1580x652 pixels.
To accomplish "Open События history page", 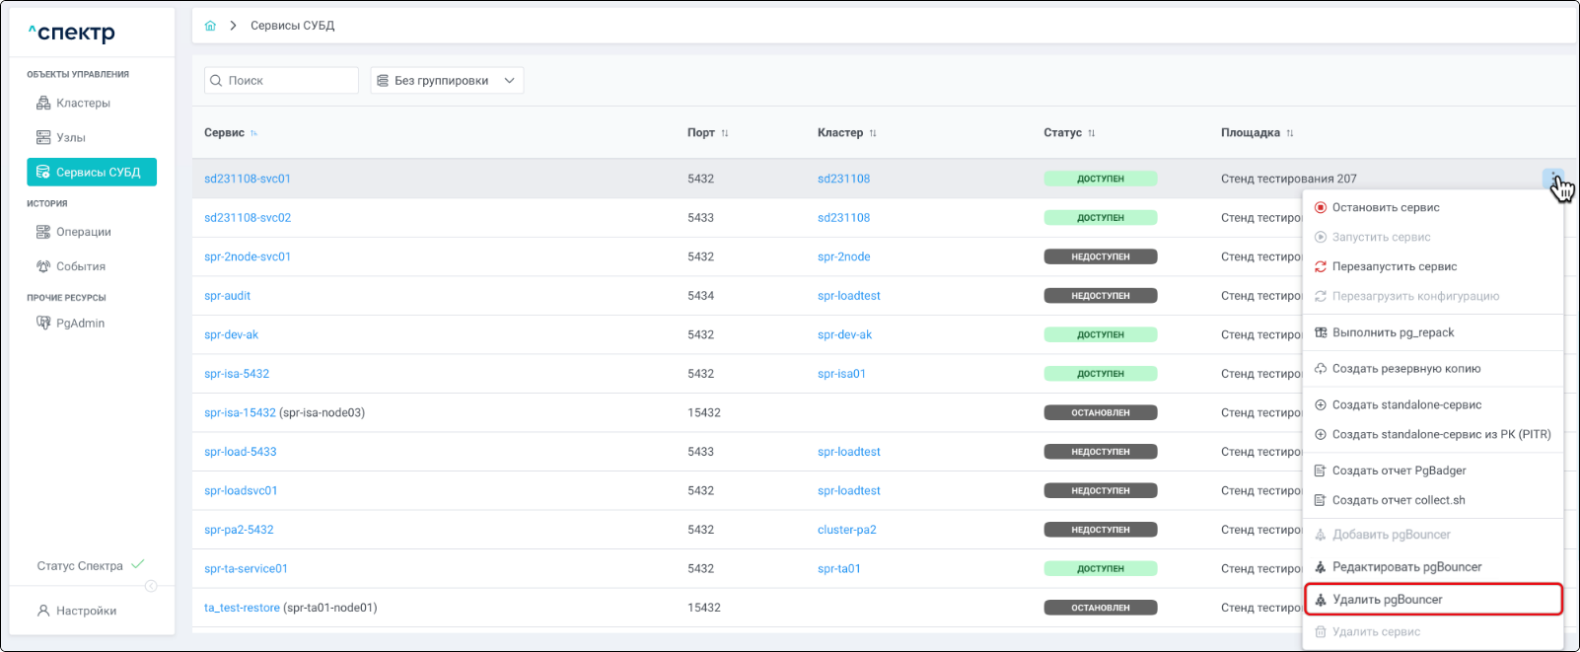I will (80, 267).
